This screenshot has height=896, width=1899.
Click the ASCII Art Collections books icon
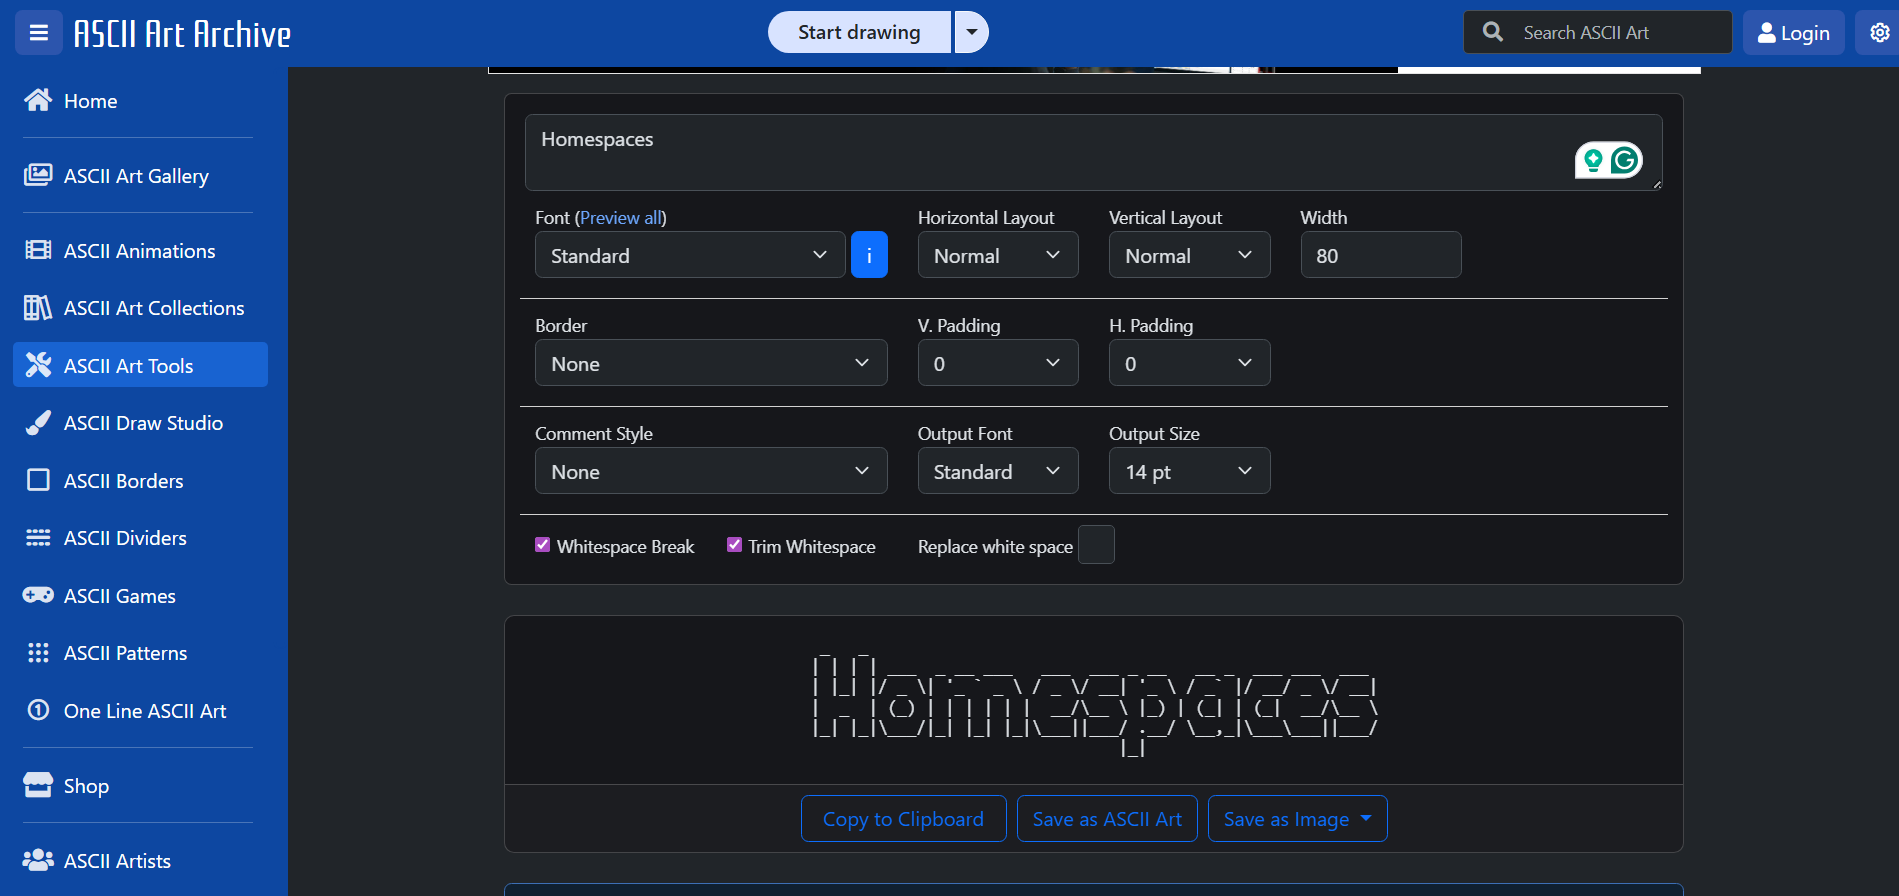click(x=38, y=307)
